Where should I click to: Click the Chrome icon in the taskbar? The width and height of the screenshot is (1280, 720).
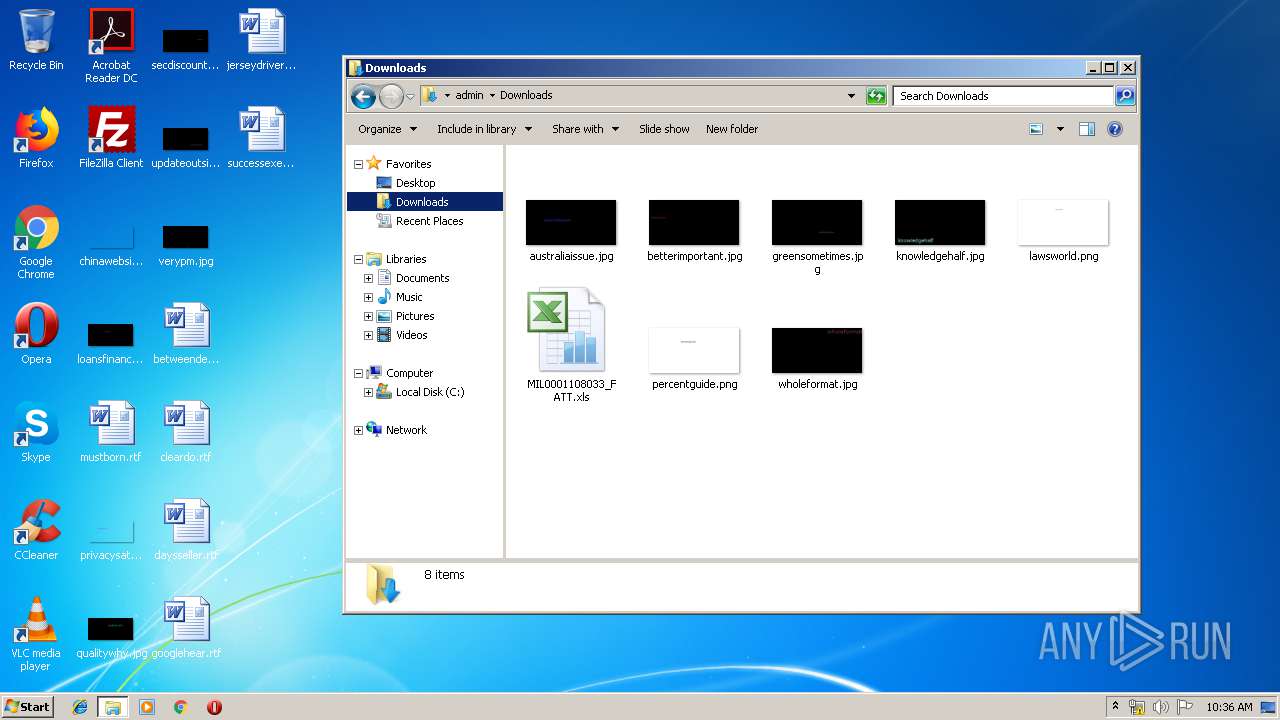point(181,707)
